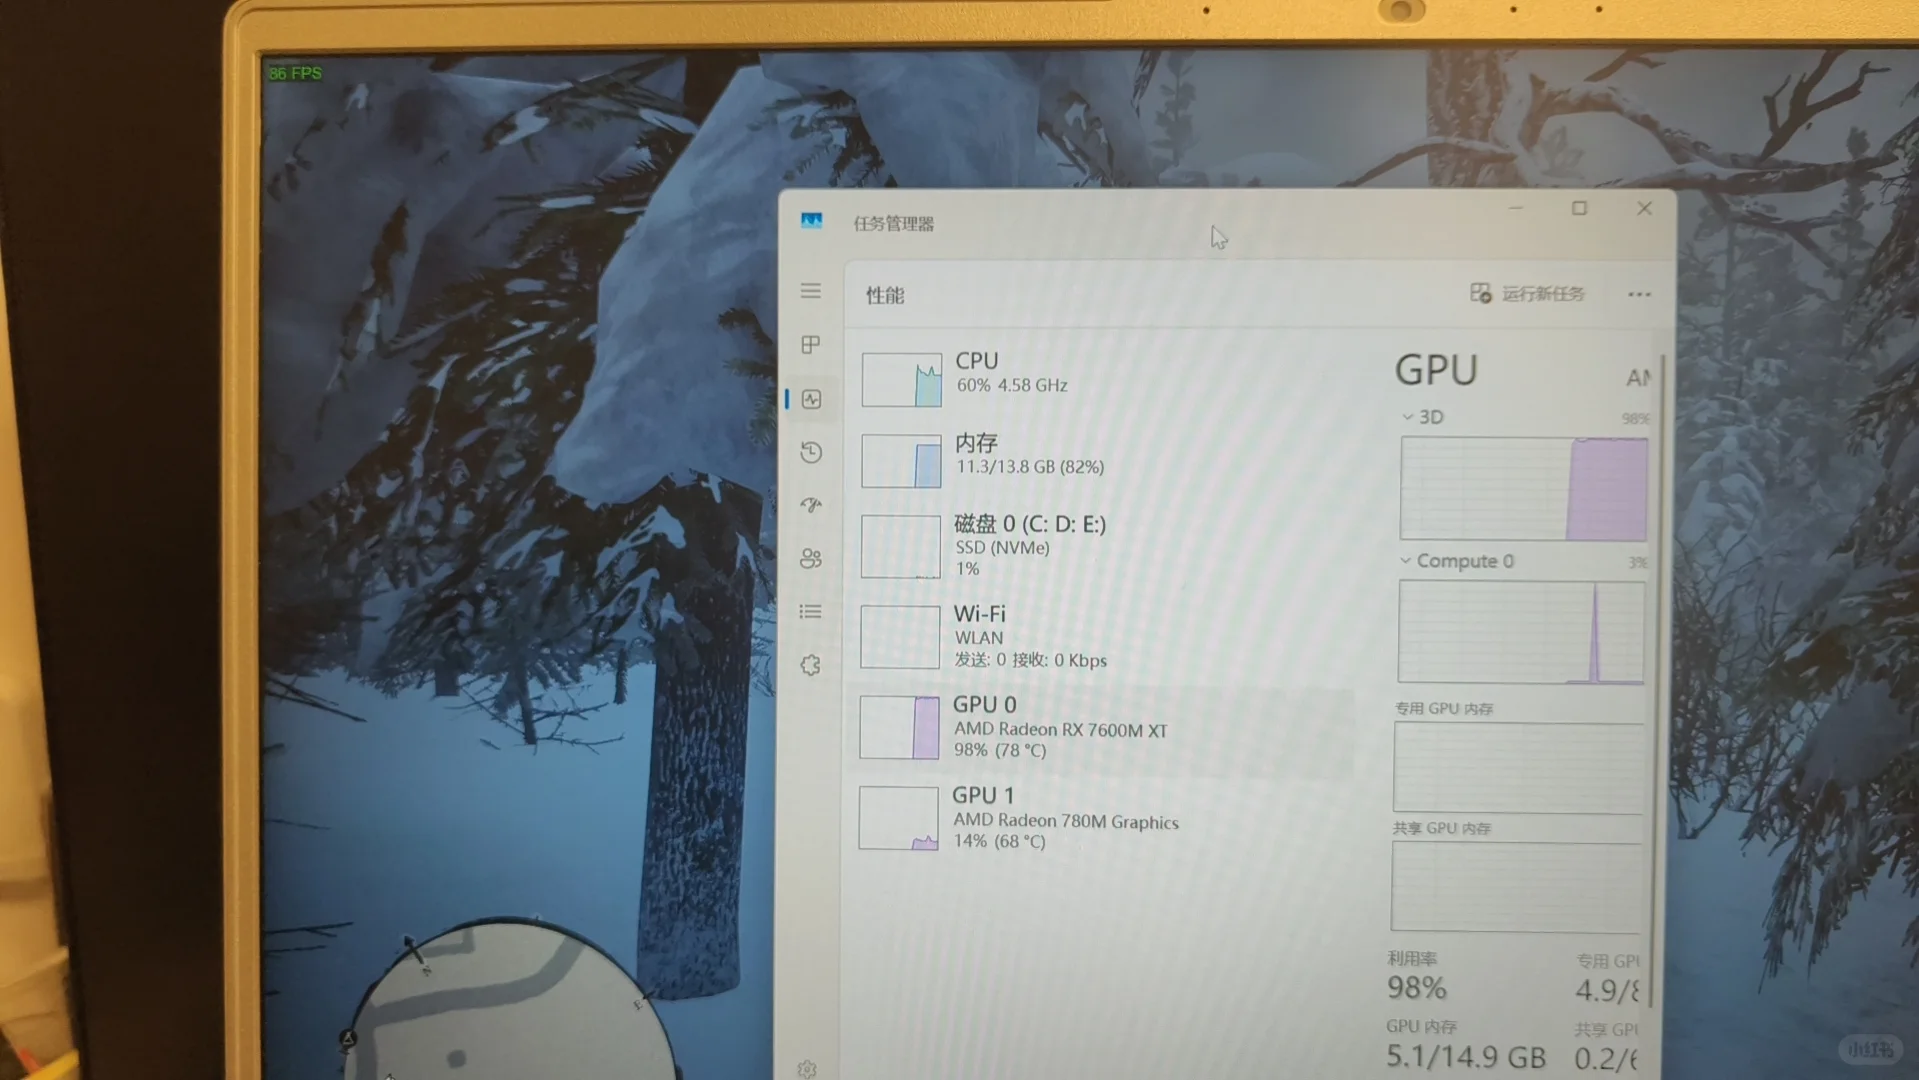Image resolution: width=1919 pixels, height=1080 pixels.
Task: Click the 专用 GPU 内存 graph
Action: coord(1518,767)
